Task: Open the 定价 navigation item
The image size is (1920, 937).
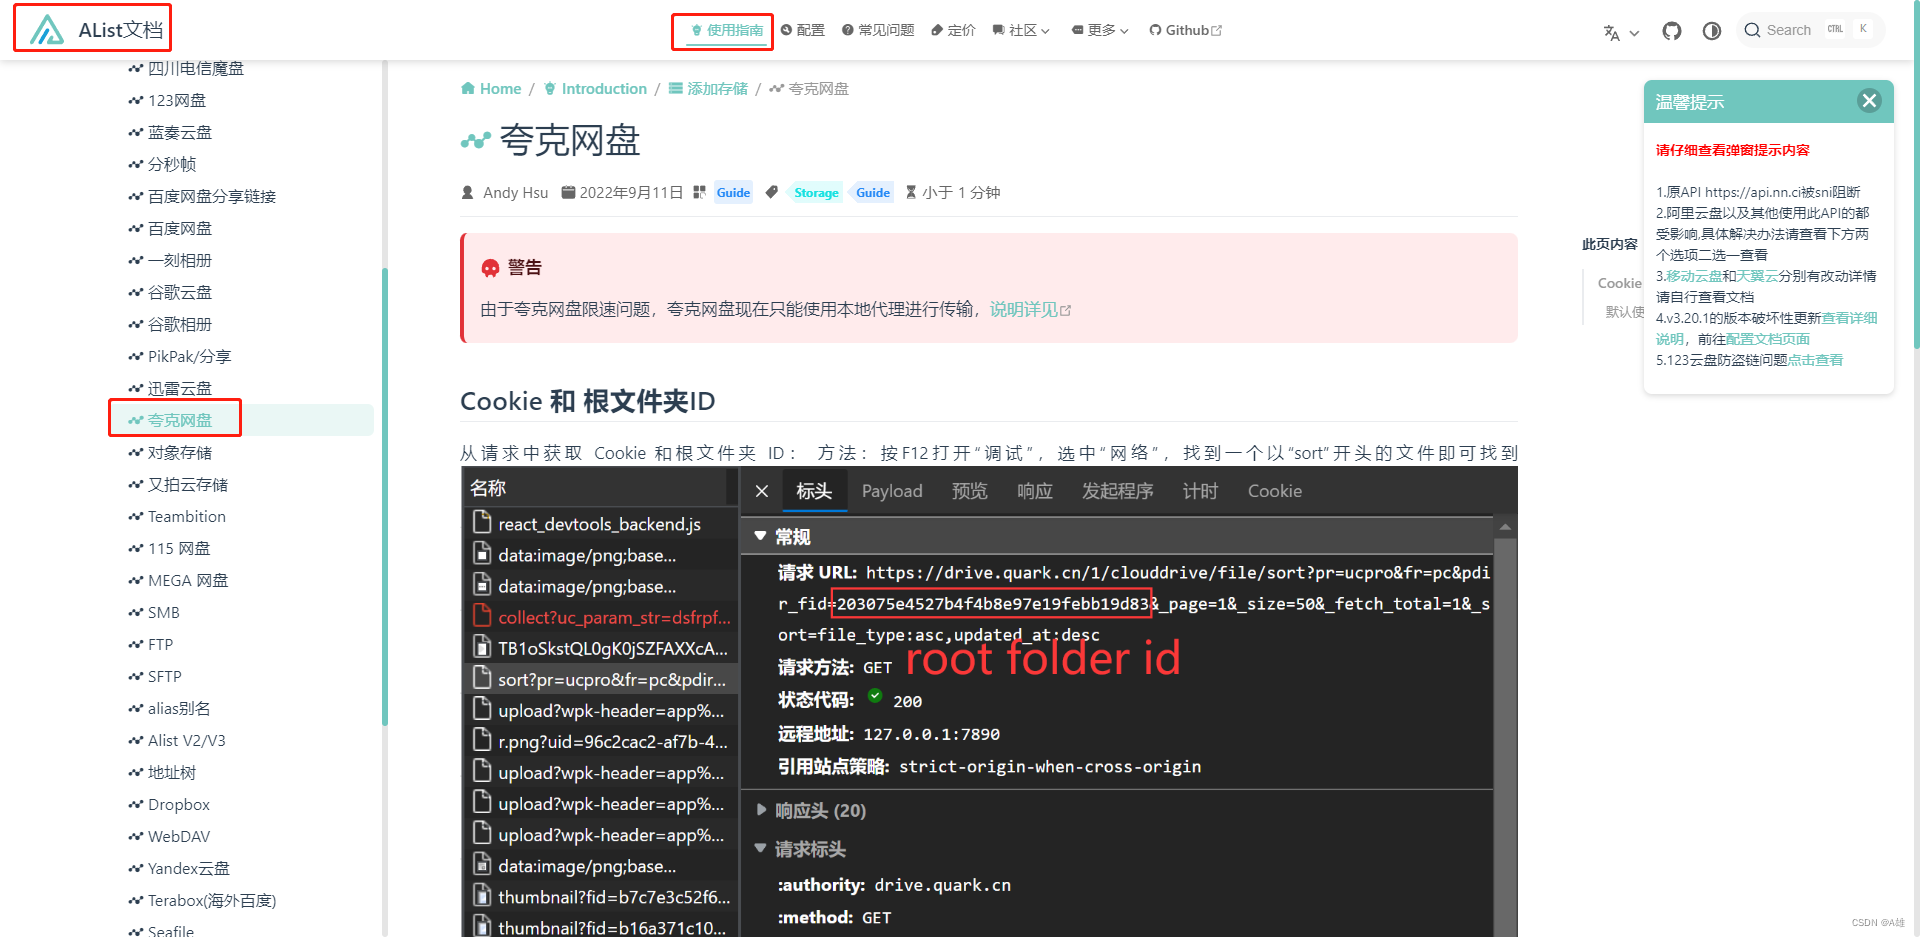Action: click(953, 31)
